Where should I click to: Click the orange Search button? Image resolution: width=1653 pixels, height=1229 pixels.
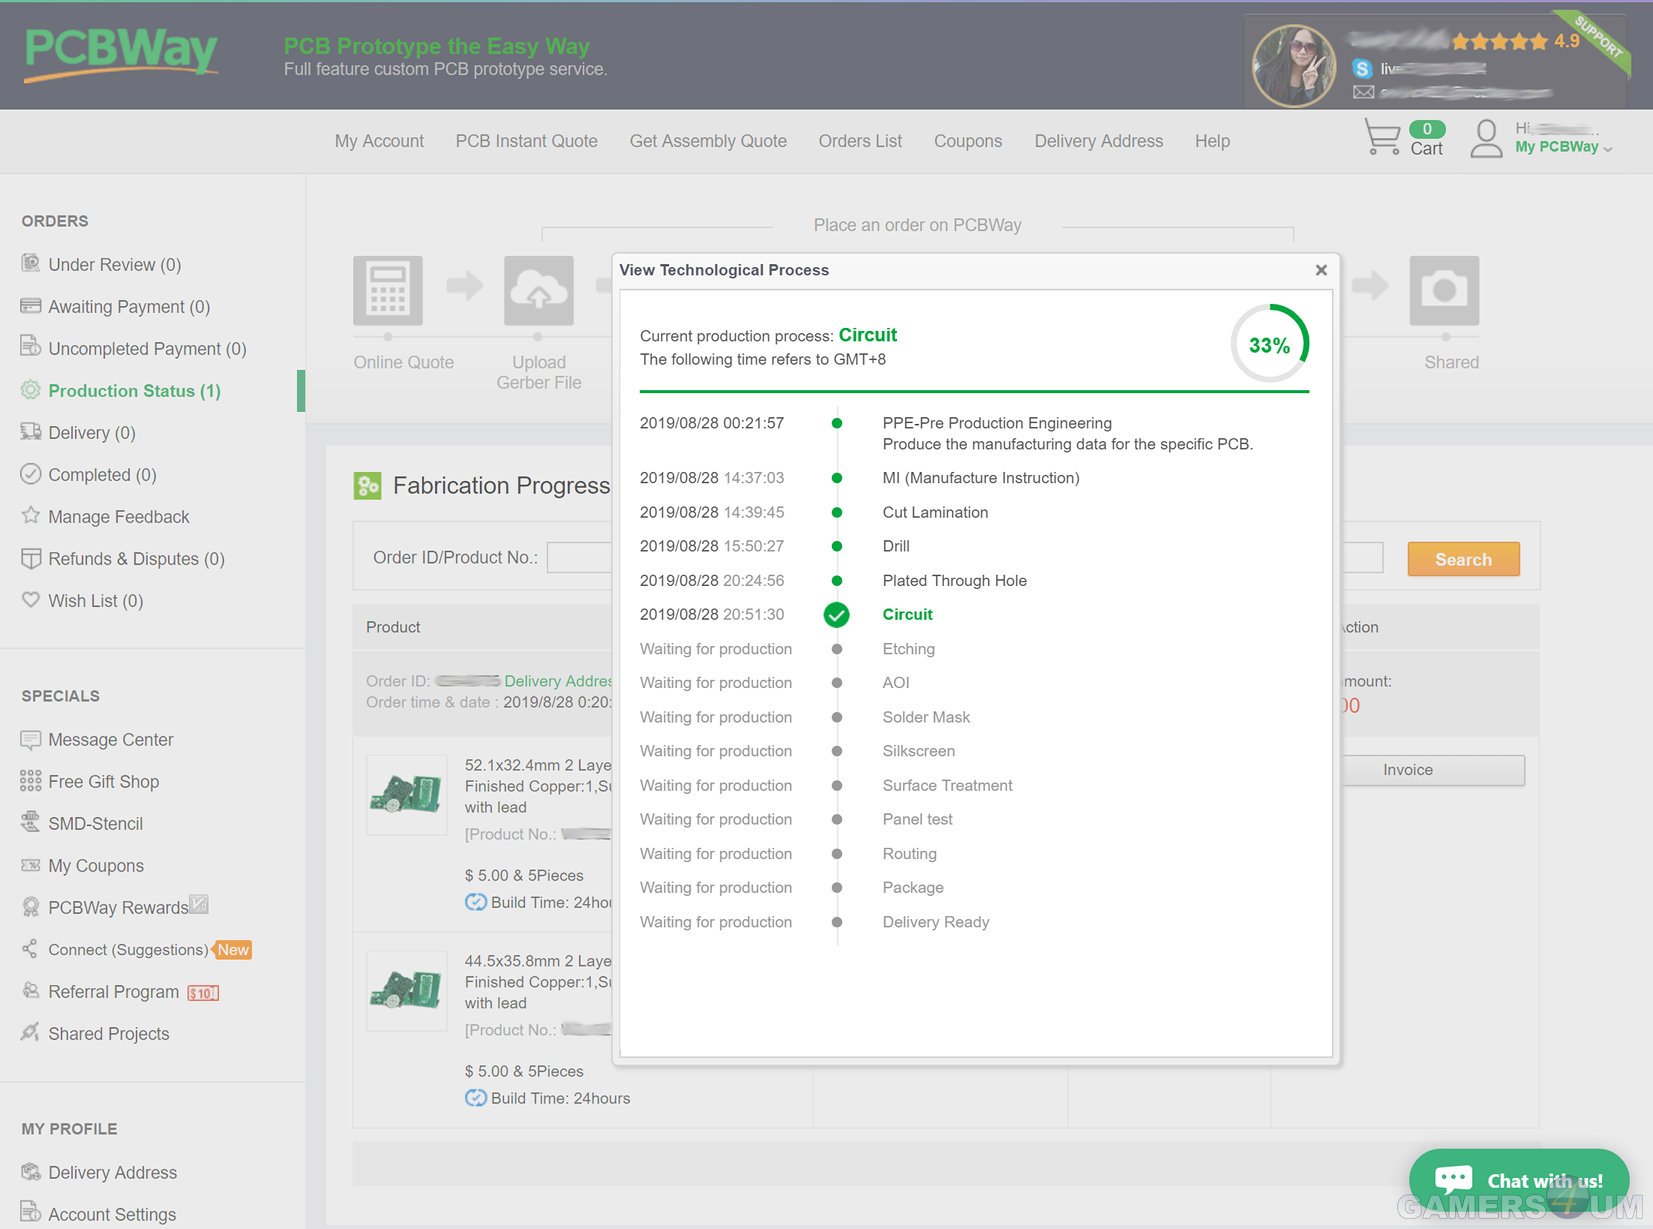(x=1463, y=559)
